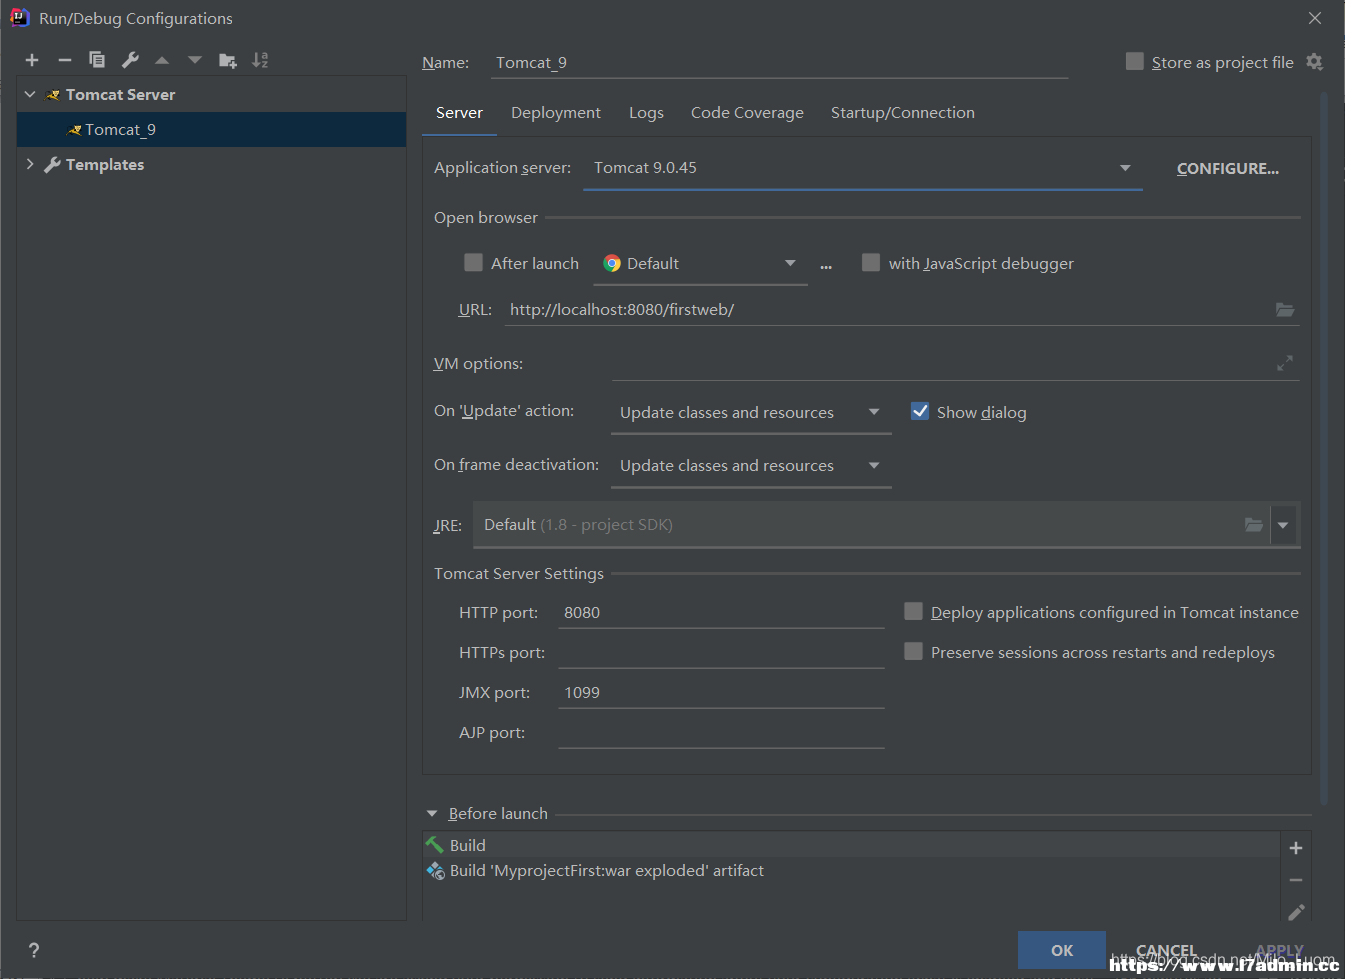Viewport: 1345px width, 979px height.
Task: Open gear settings beside Store as project file
Action: click(x=1315, y=62)
